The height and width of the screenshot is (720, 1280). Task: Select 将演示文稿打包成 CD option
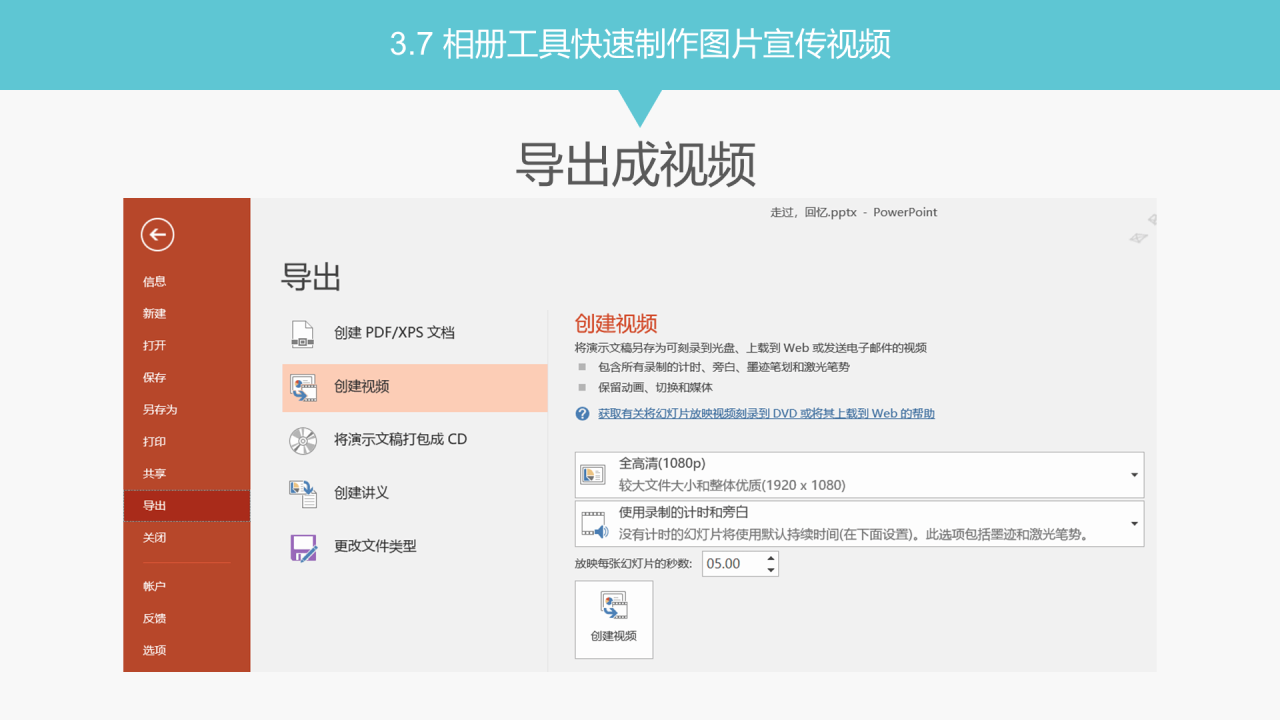pos(415,440)
